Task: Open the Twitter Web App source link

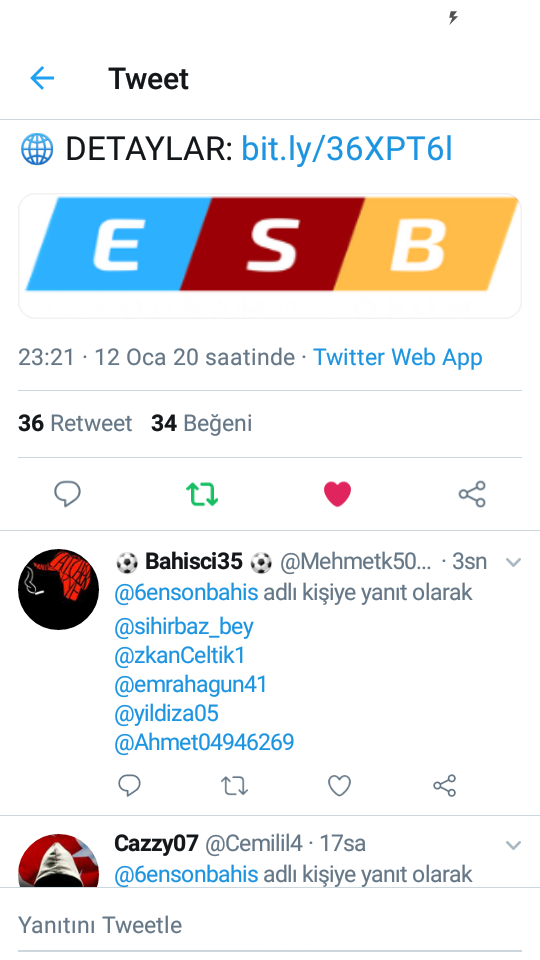Action: [x=398, y=357]
